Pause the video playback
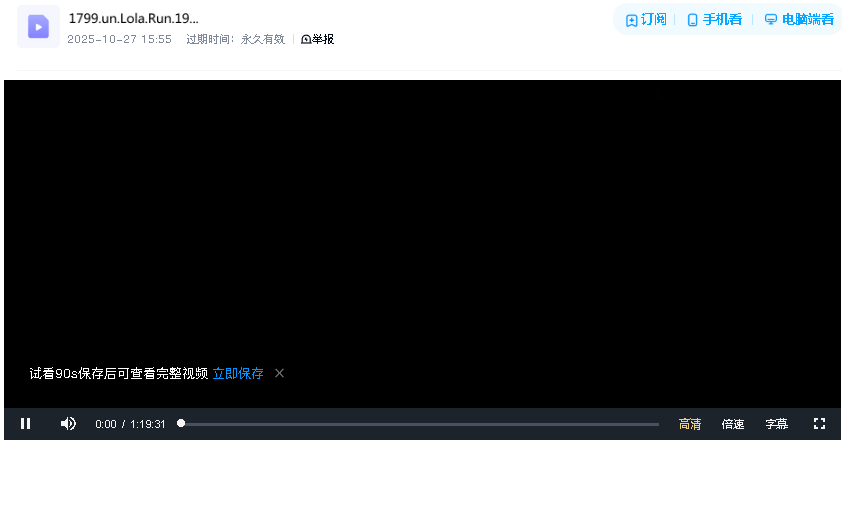Screen dimensions: 842x527 26,424
